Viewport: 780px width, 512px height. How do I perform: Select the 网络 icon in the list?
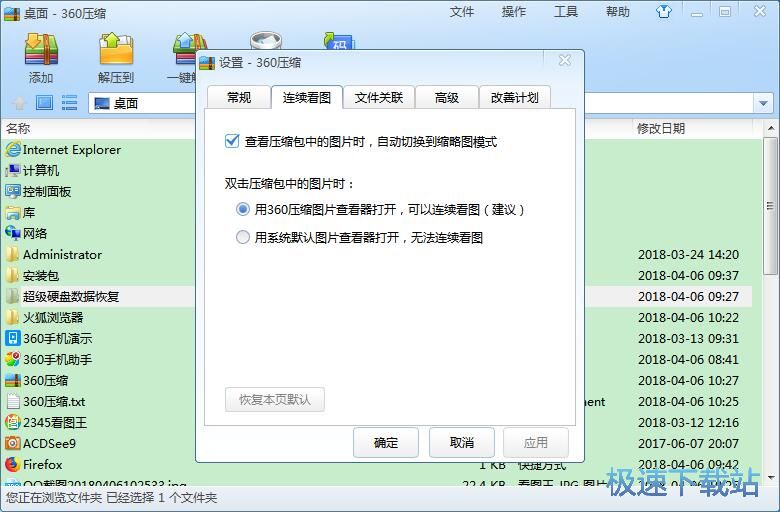pos(13,233)
